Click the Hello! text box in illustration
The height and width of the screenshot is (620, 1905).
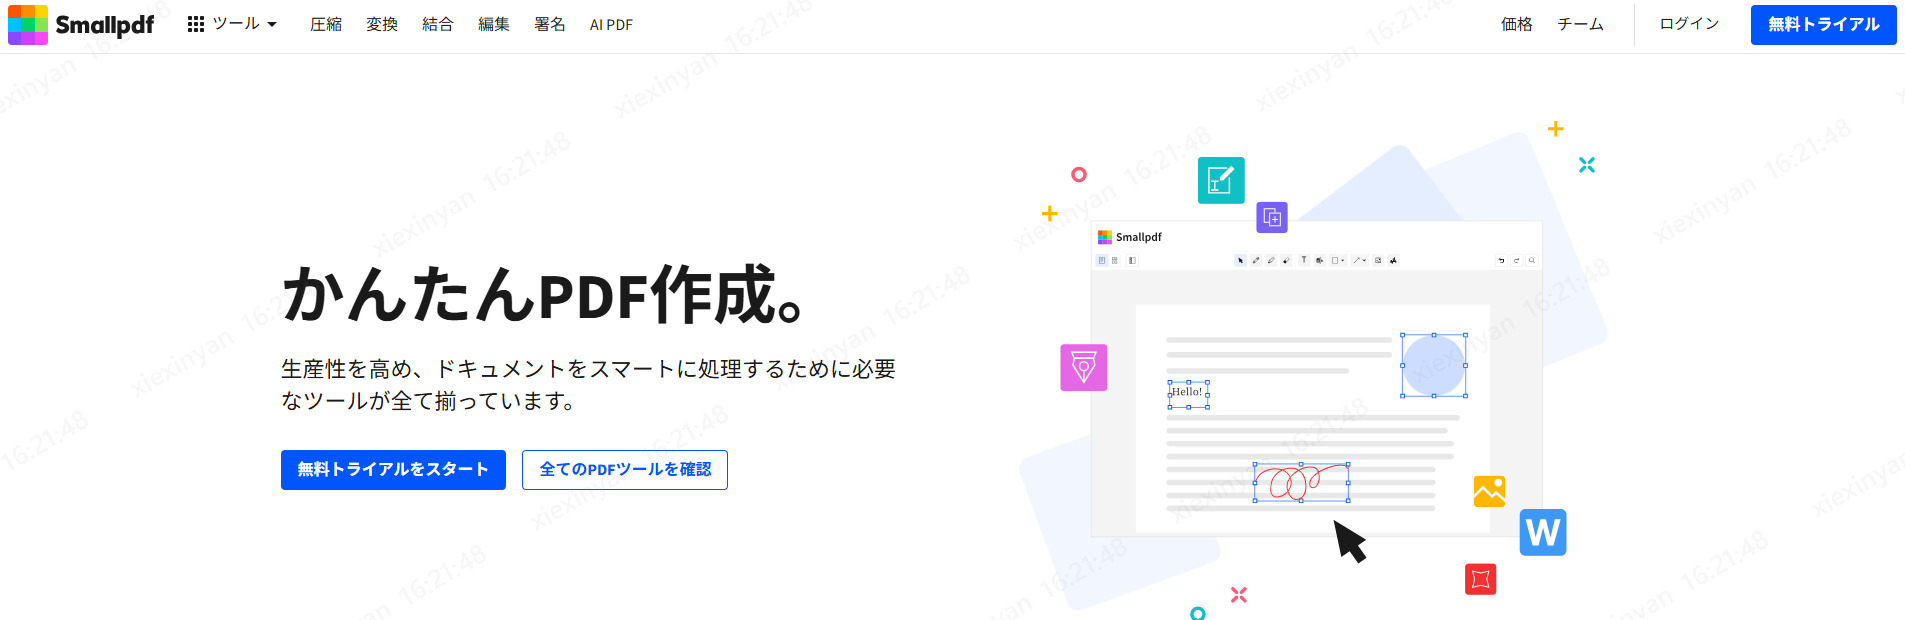click(1188, 394)
